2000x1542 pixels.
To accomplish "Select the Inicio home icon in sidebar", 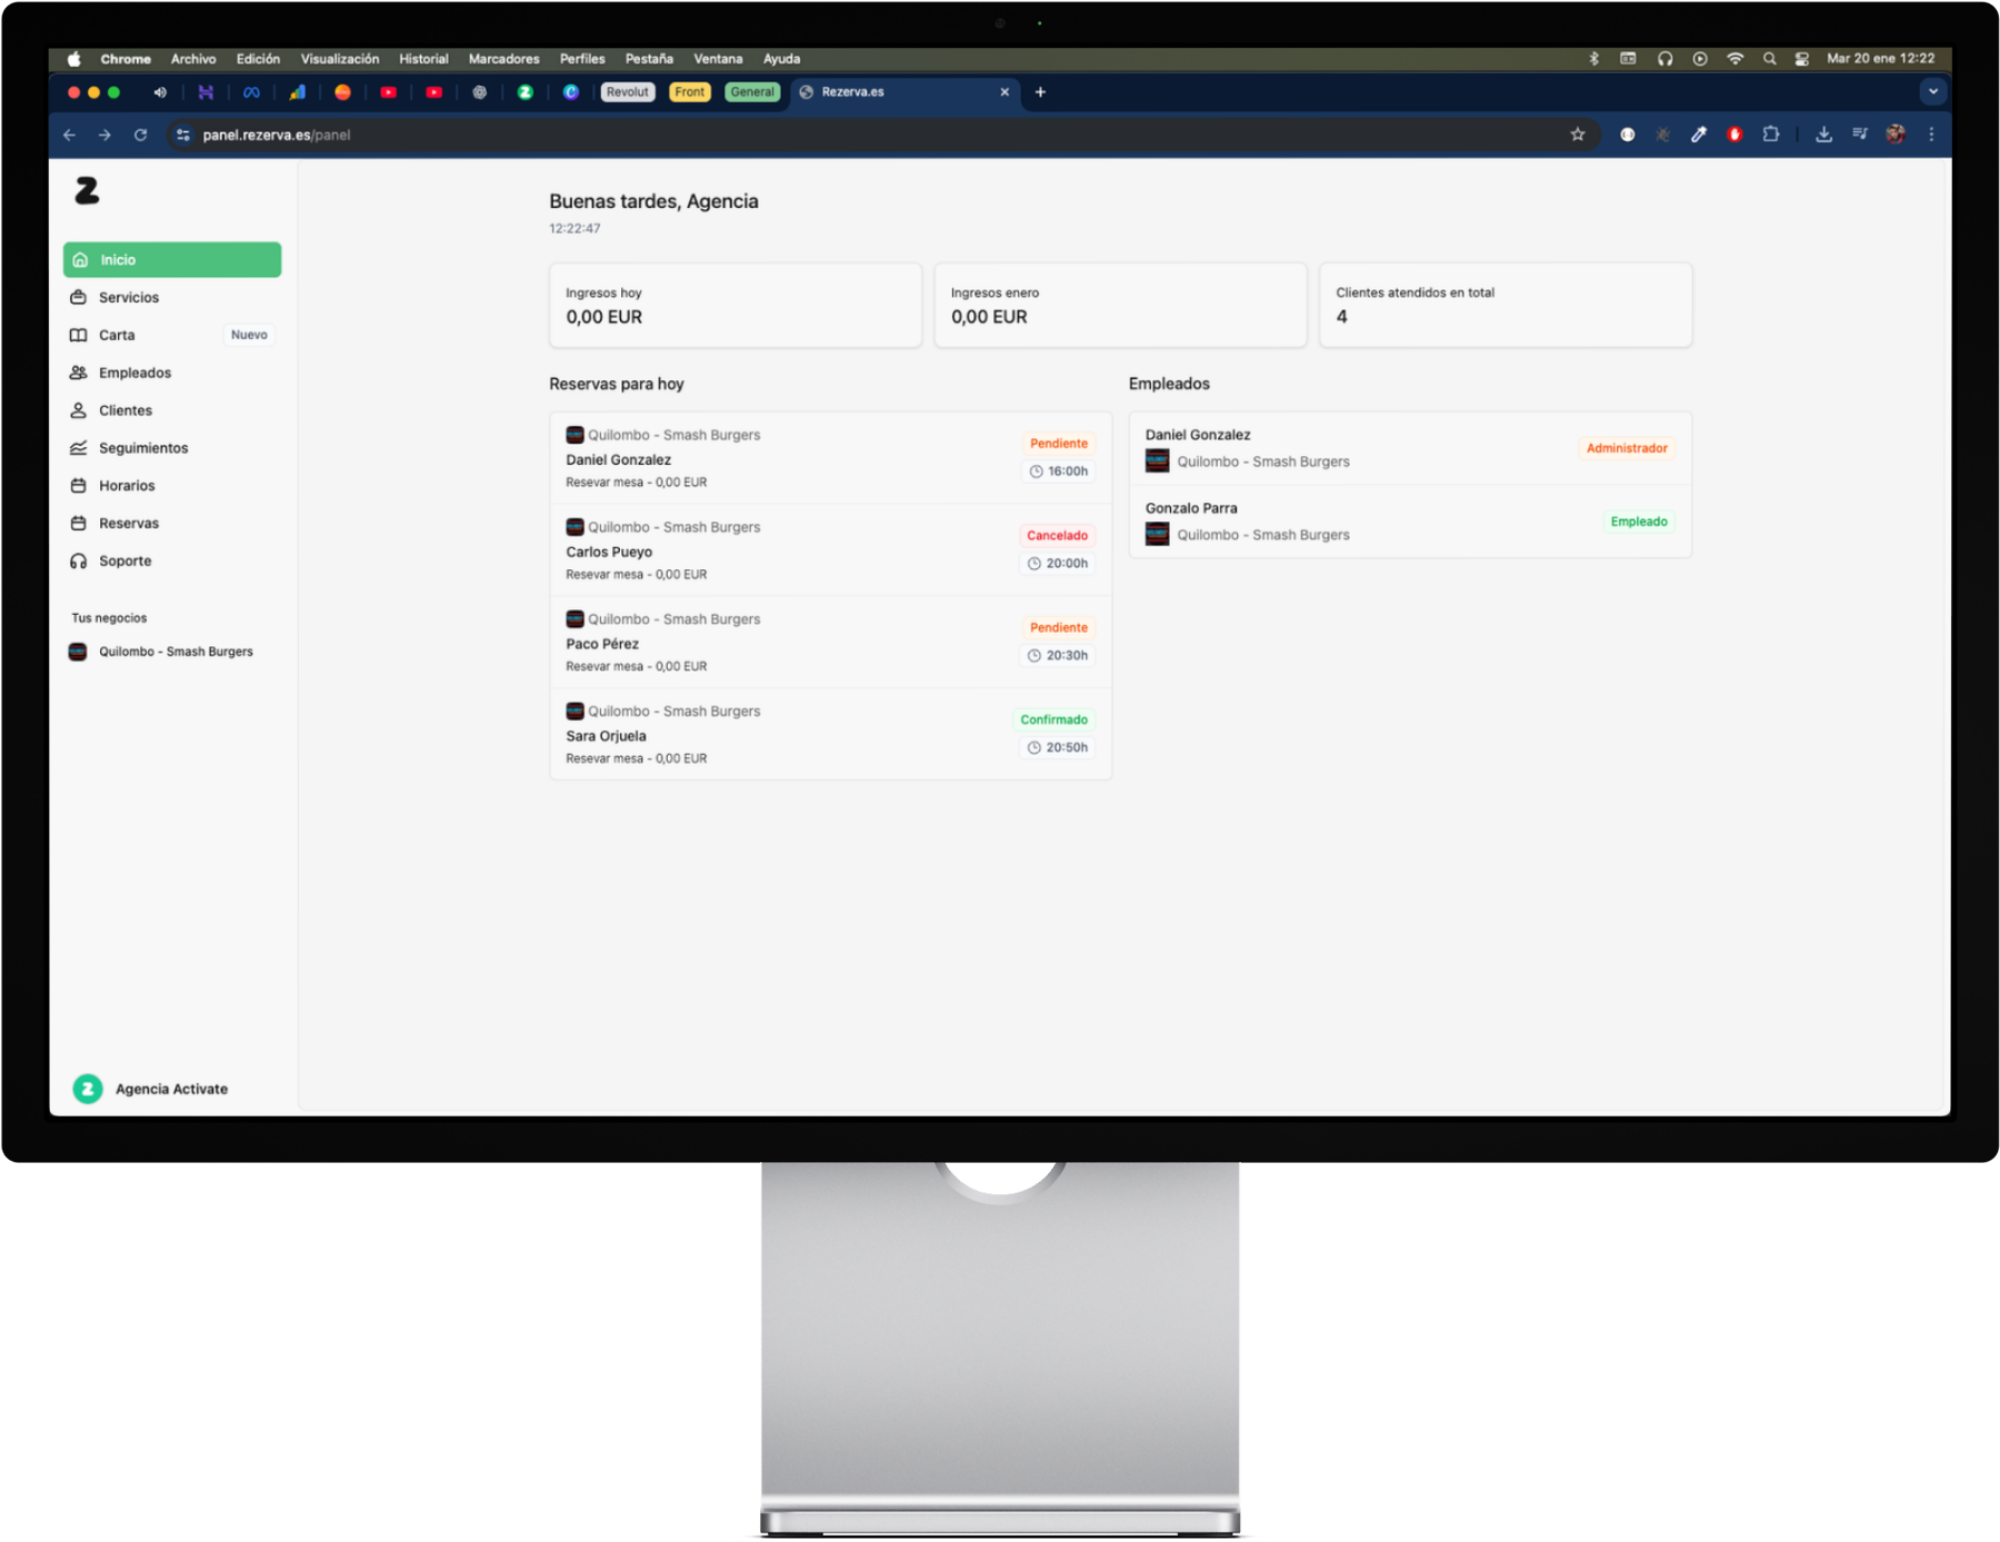I will click(80, 259).
